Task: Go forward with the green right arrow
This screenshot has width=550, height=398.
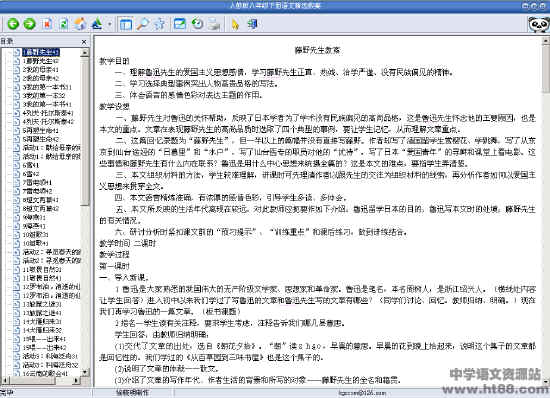Action: pyautogui.click(x=29, y=24)
